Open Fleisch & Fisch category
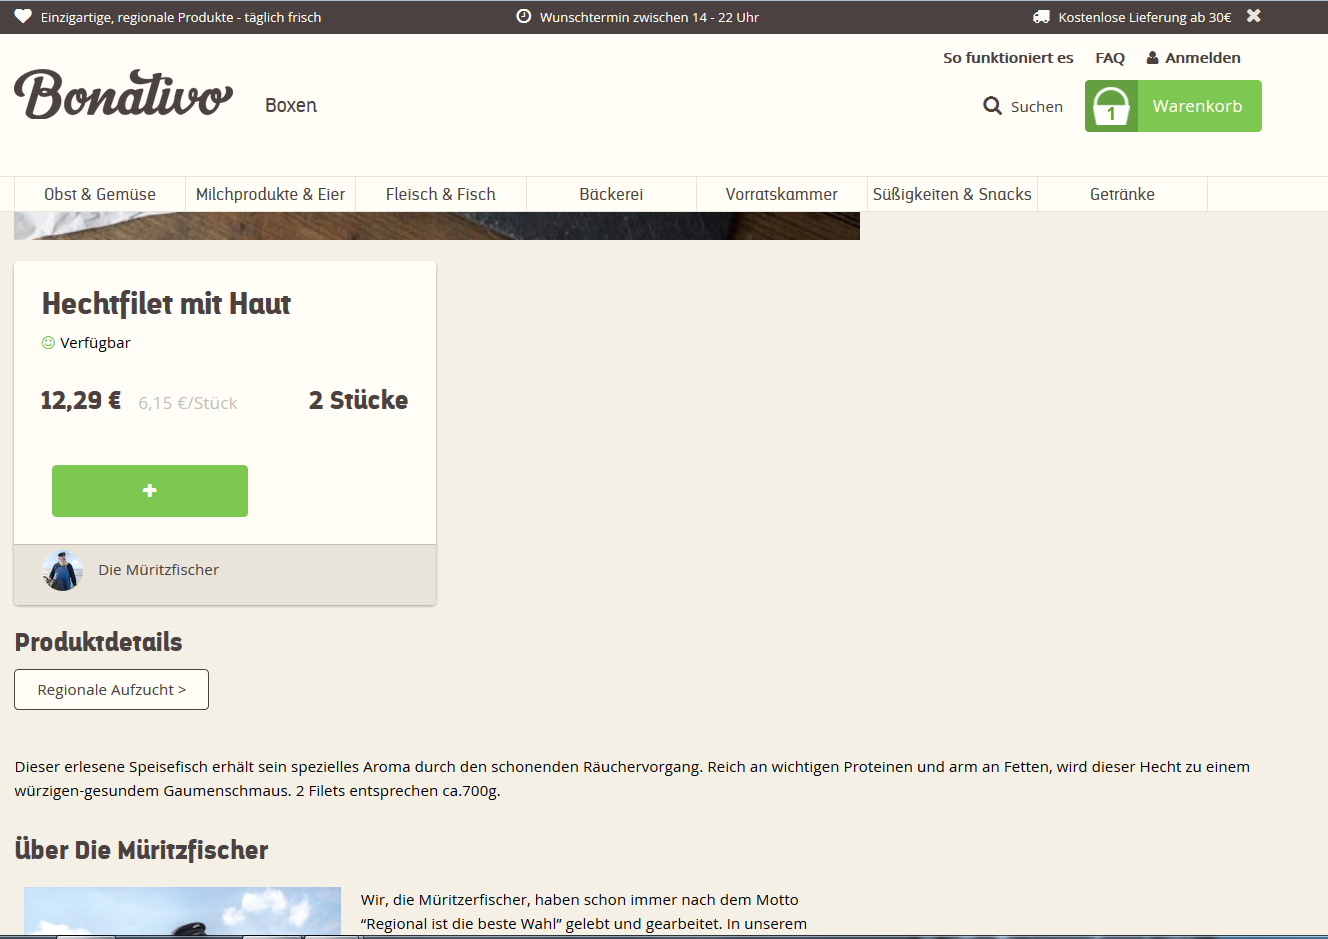 pyautogui.click(x=441, y=194)
